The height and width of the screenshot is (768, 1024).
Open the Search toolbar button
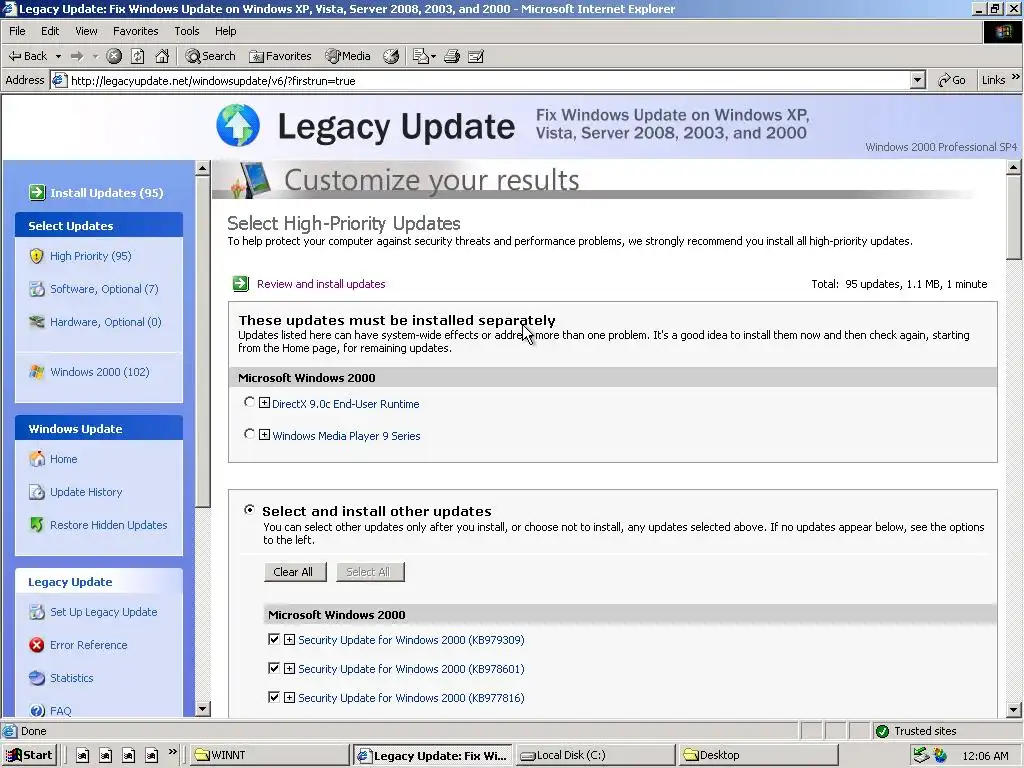210,56
